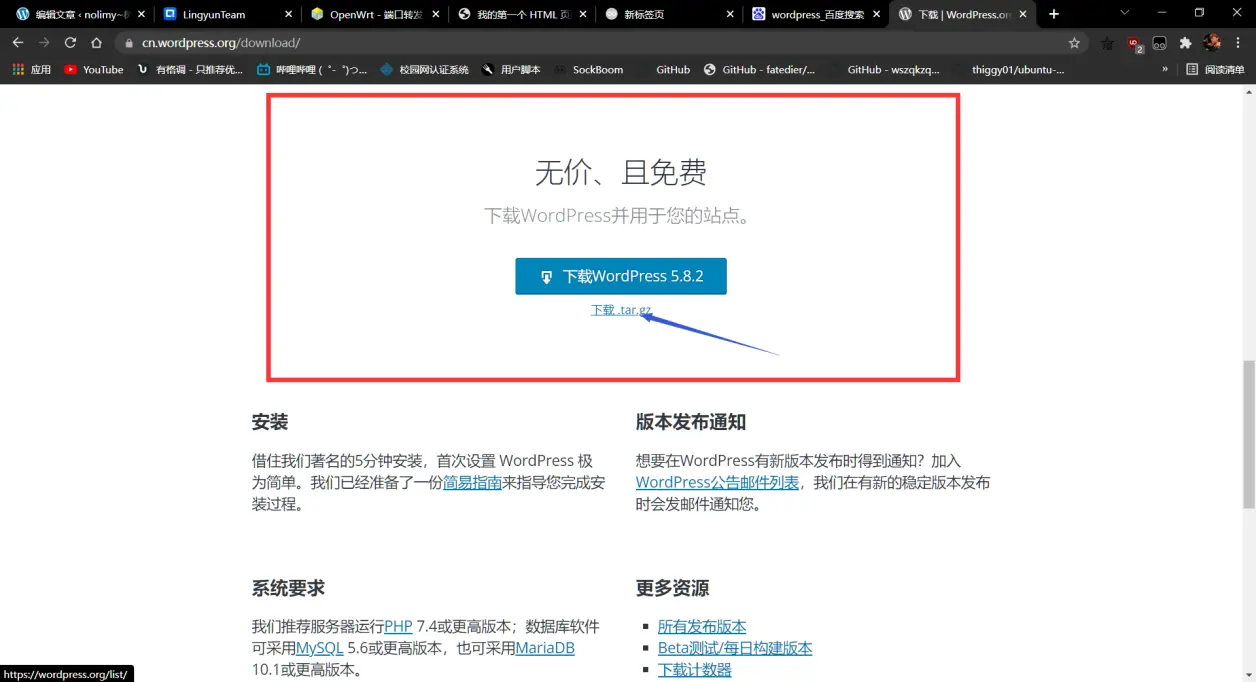
Task: Open the GitHub - fatedier bookmark
Action: click(759, 70)
